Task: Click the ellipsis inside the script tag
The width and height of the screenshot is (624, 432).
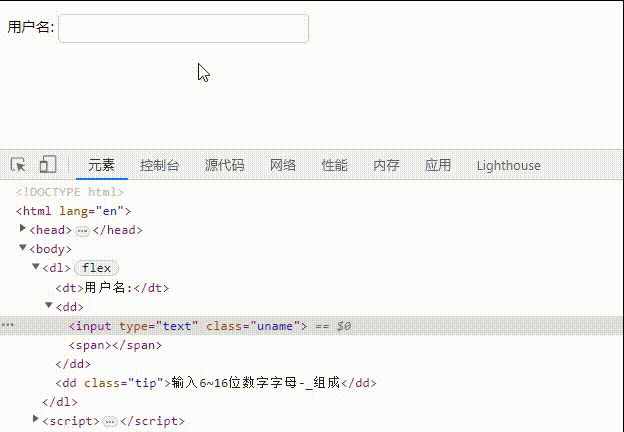Action: click(x=110, y=421)
